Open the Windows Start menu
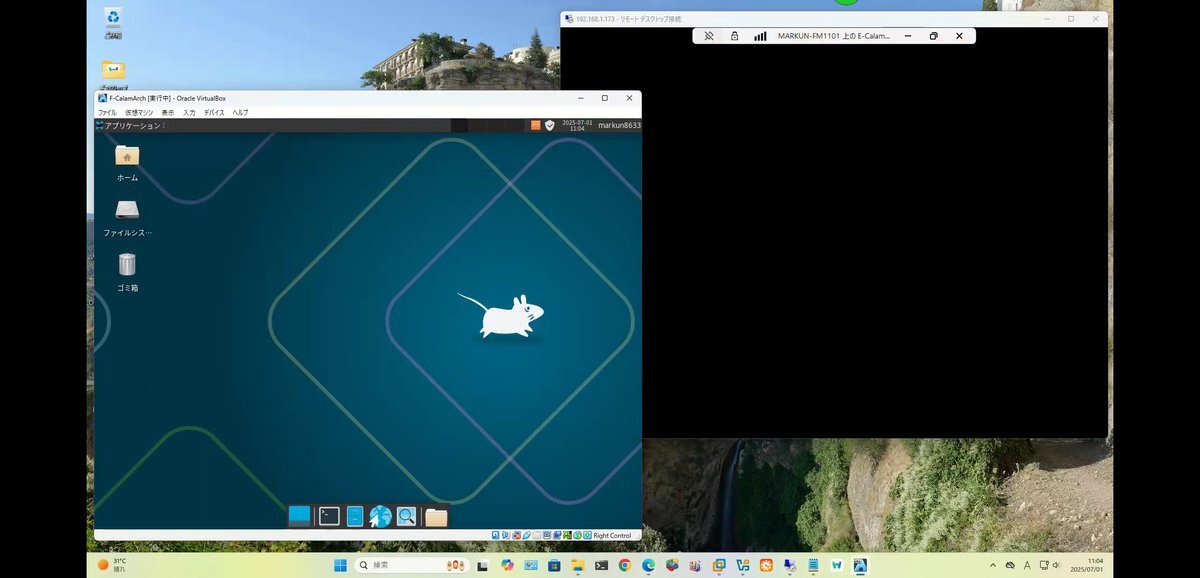The image size is (1200, 578). click(340, 565)
